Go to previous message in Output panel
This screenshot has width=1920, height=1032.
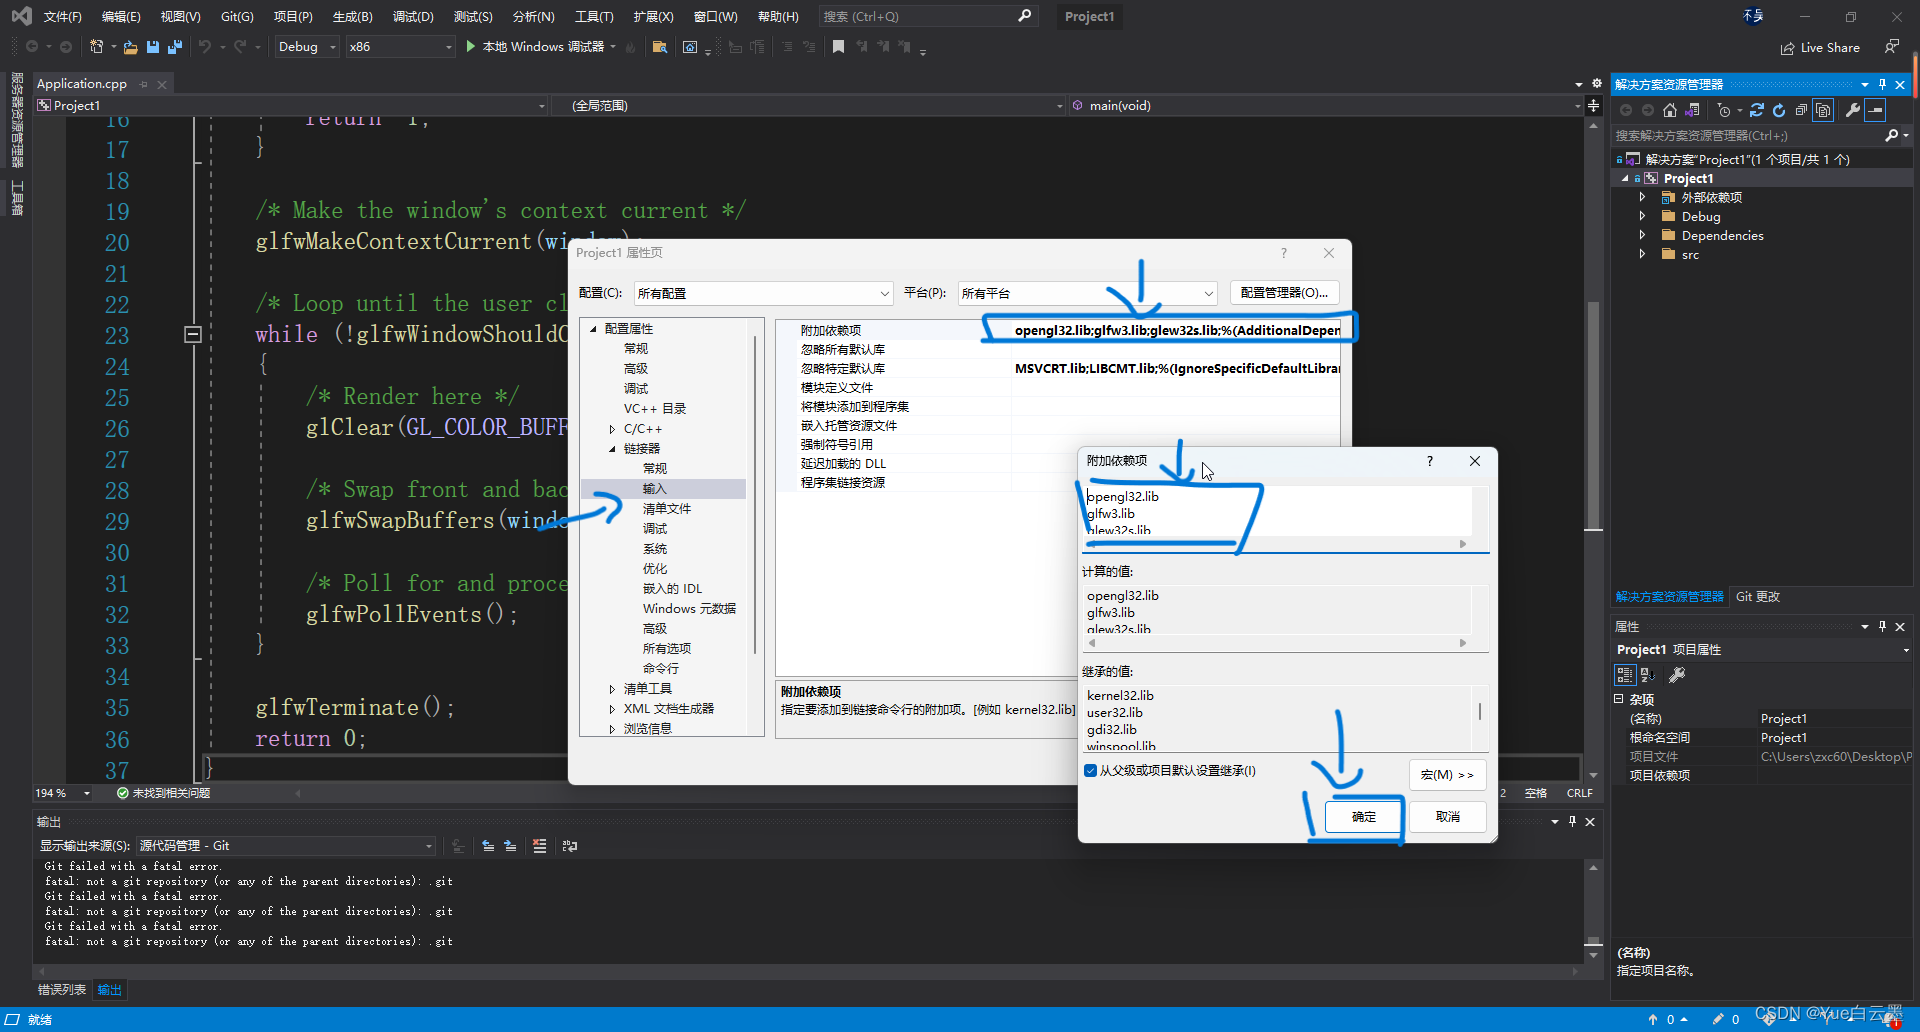click(488, 846)
